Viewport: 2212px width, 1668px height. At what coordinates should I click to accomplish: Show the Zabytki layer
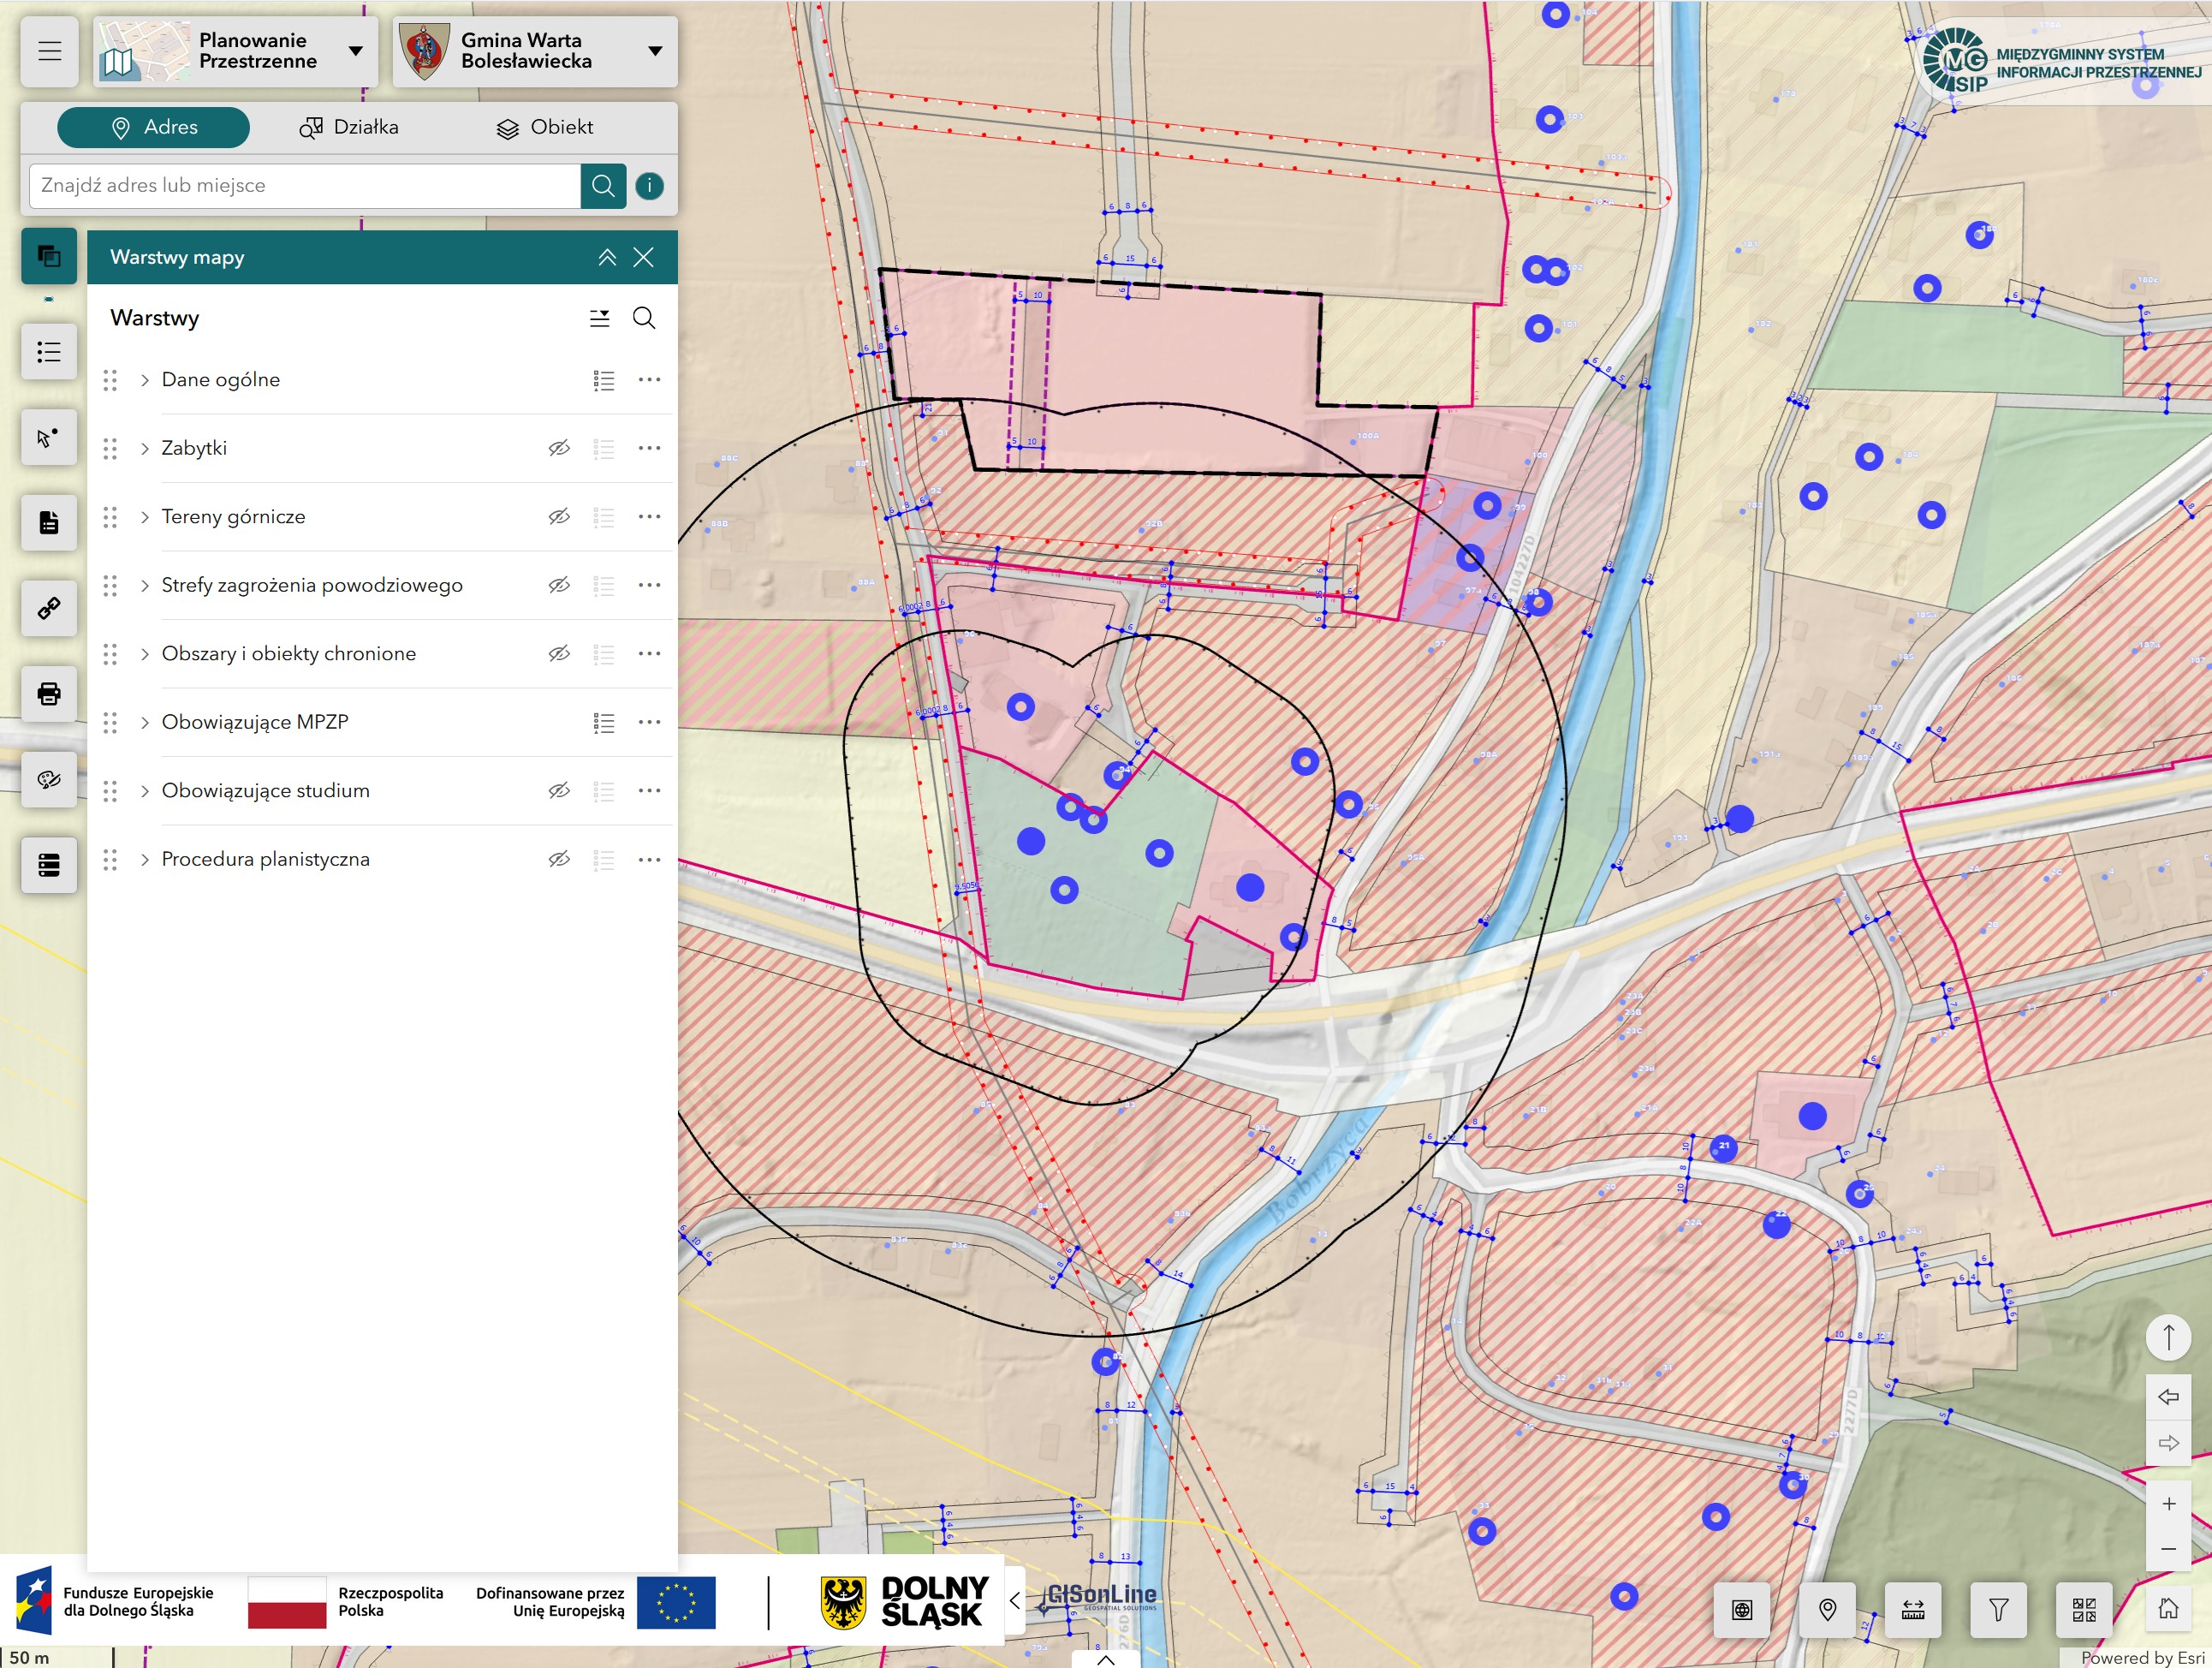click(x=559, y=448)
